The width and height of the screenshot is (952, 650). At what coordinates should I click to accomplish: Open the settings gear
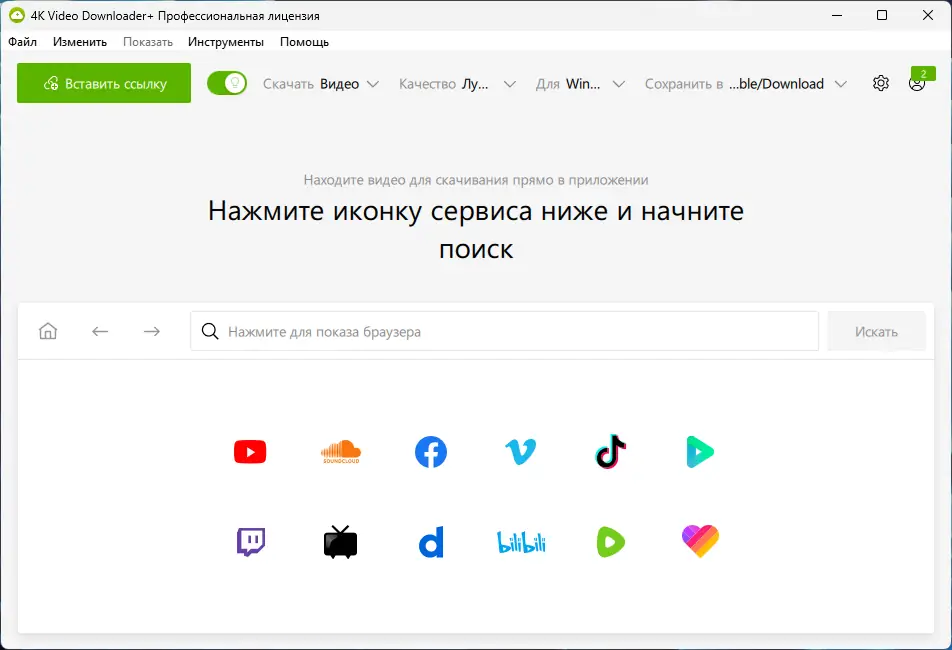[x=880, y=83]
